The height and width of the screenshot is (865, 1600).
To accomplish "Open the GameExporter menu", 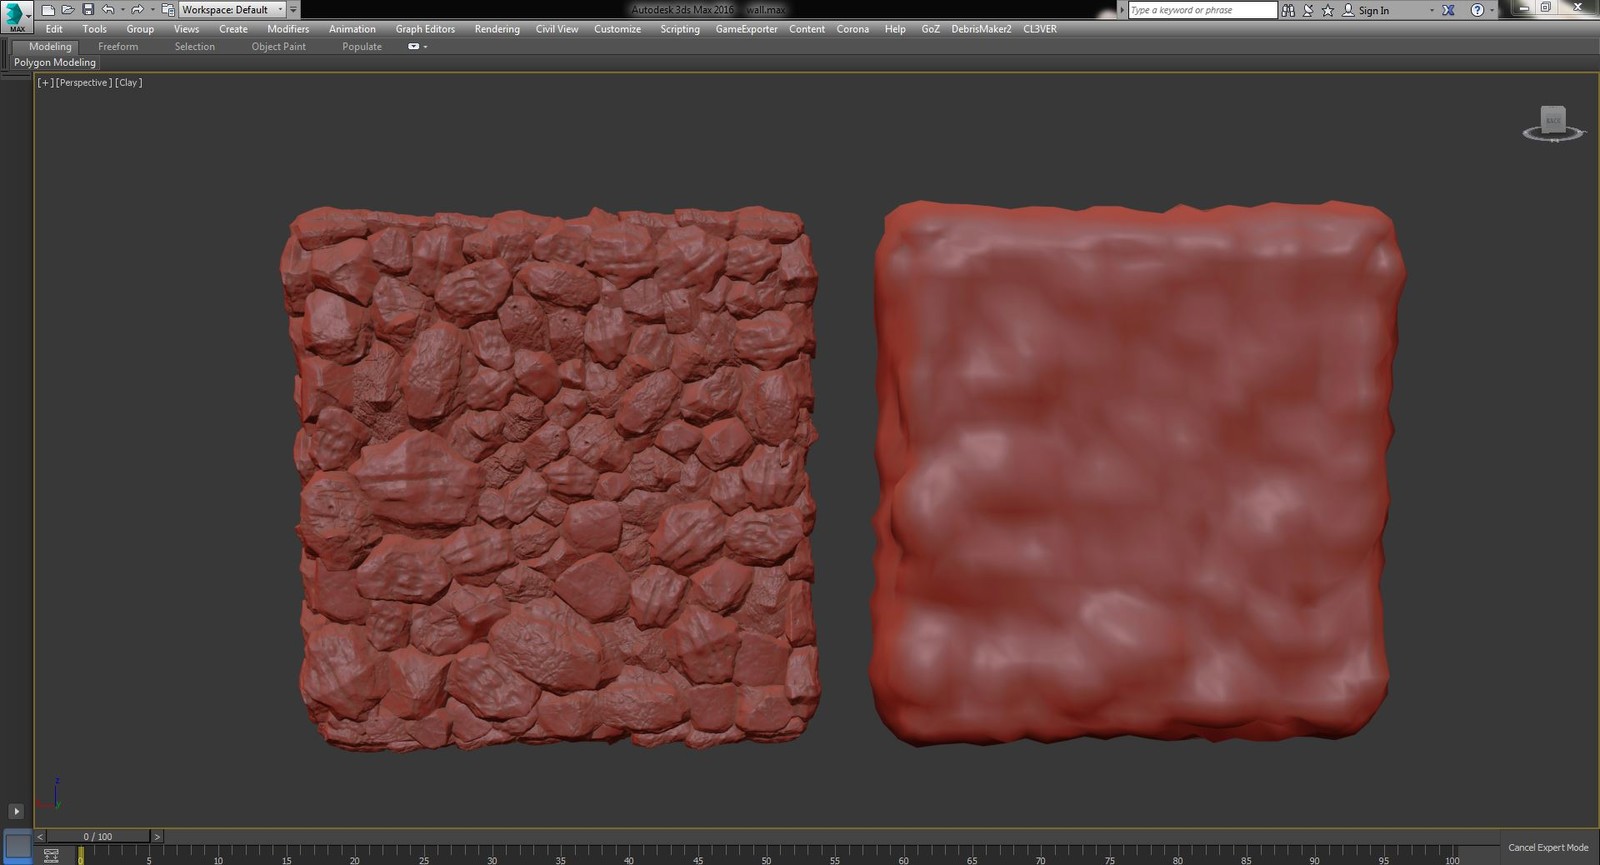I will tap(746, 29).
